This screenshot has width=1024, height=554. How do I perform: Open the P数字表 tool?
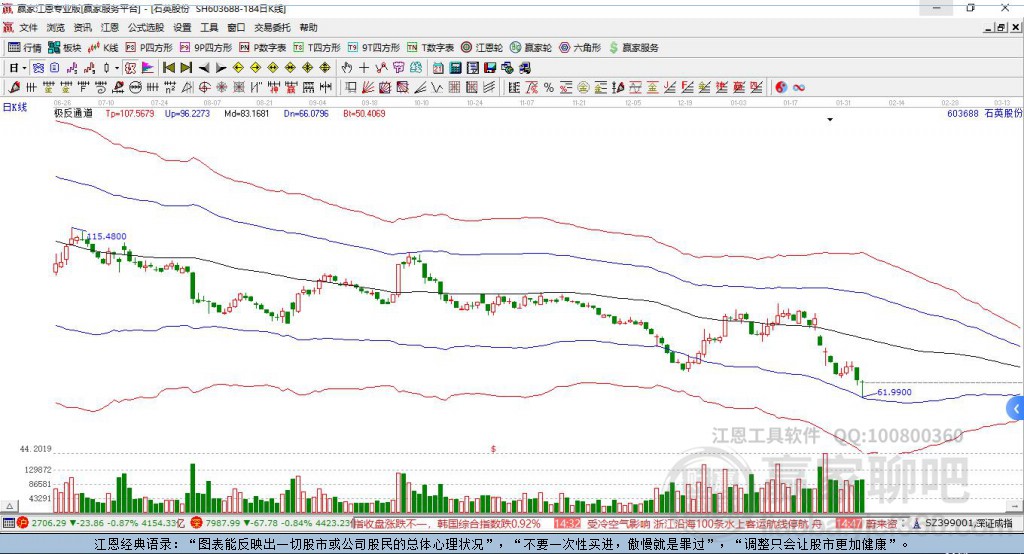(263, 48)
